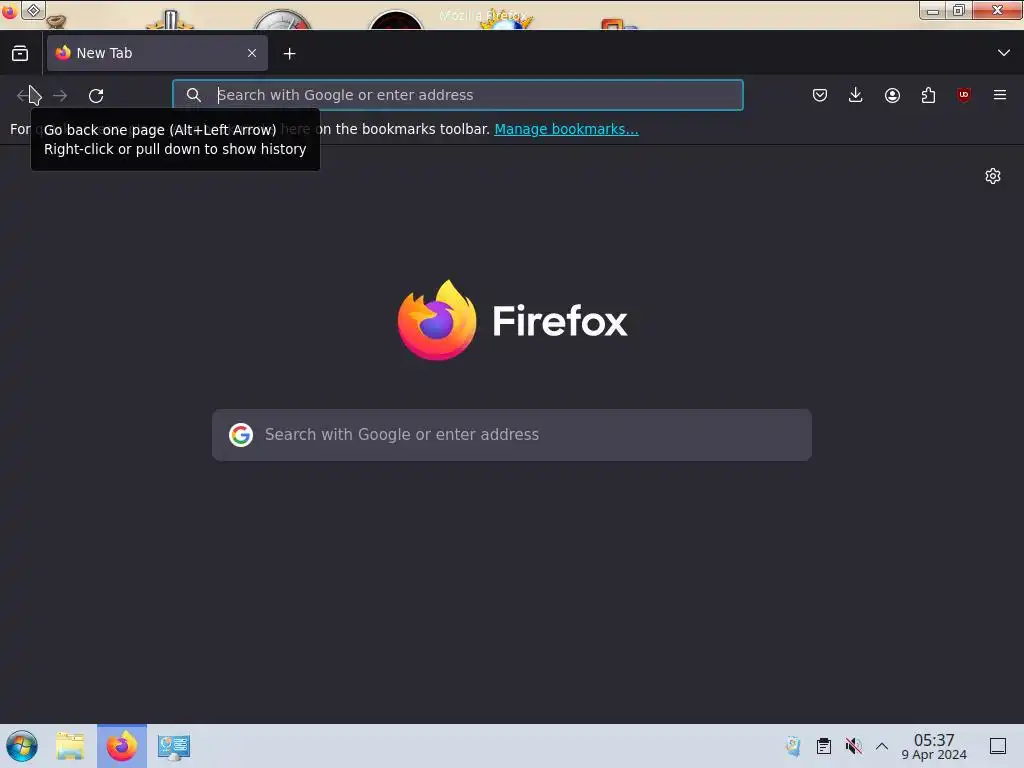Open the Start menu orb

(22, 746)
